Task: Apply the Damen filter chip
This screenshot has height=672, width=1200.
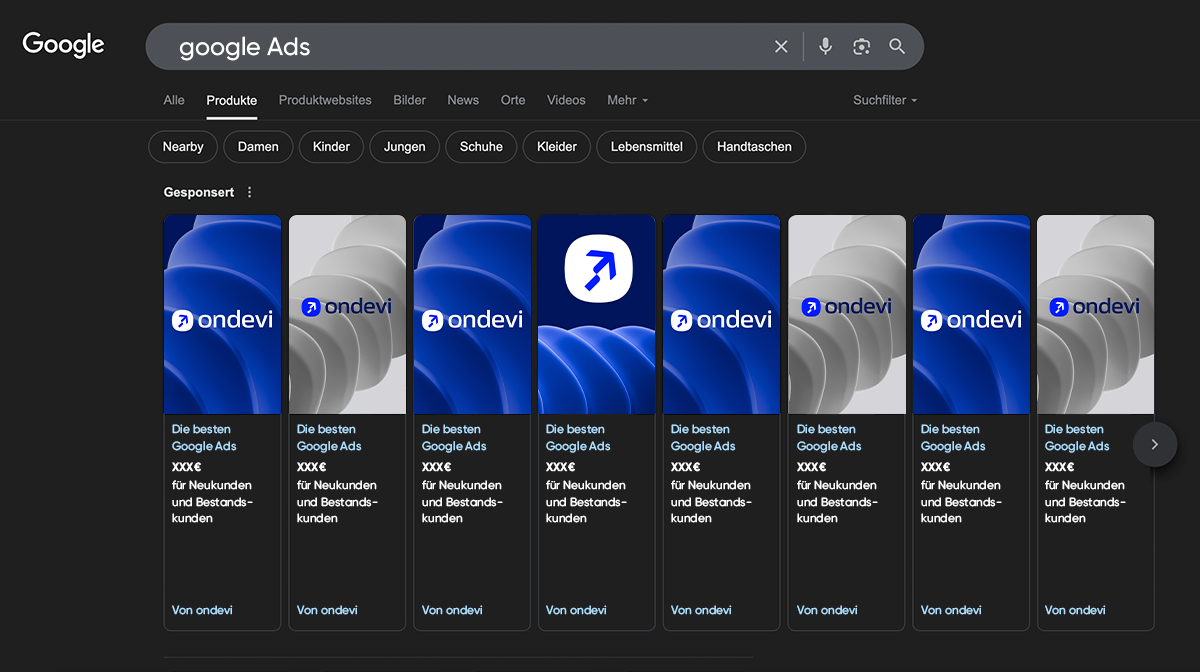Action: click(x=258, y=147)
